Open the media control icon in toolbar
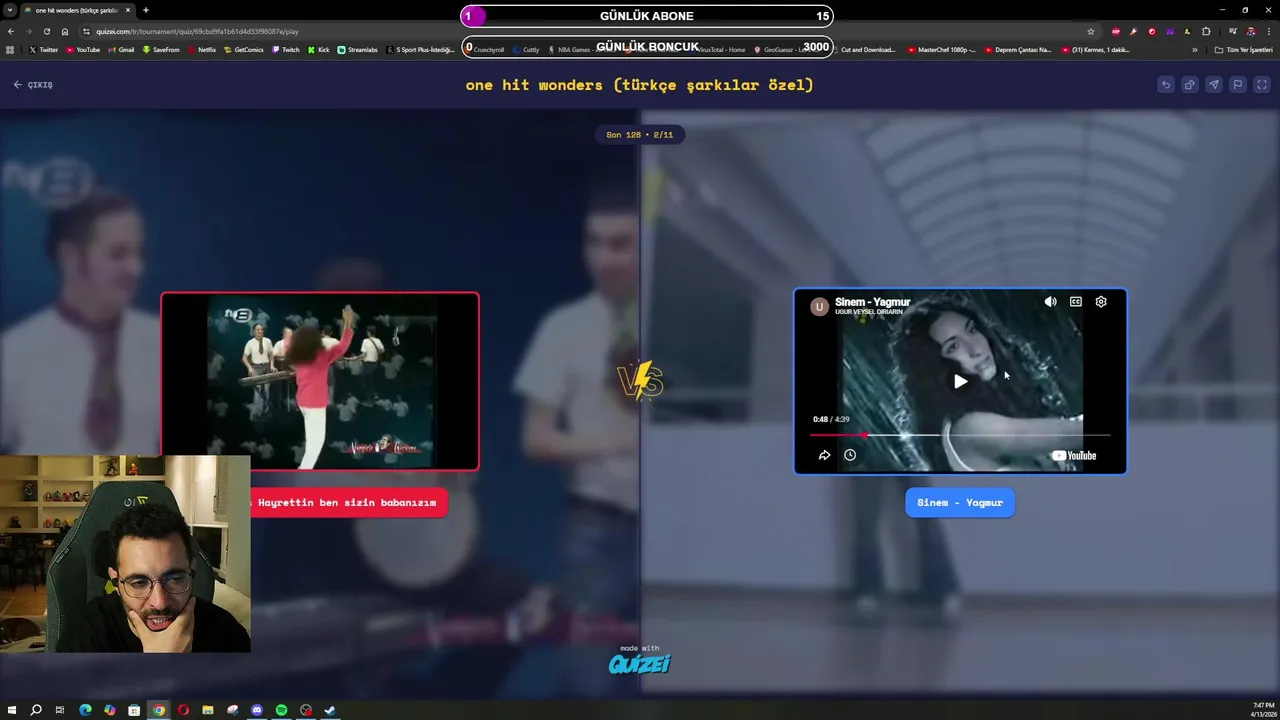 1232,31
